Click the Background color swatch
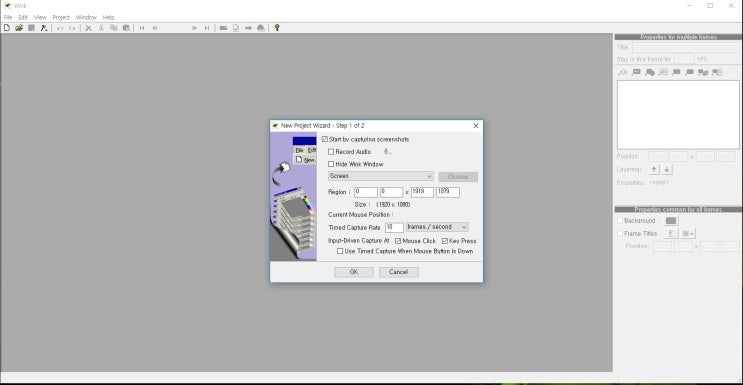The height and width of the screenshot is (385, 743). point(671,221)
